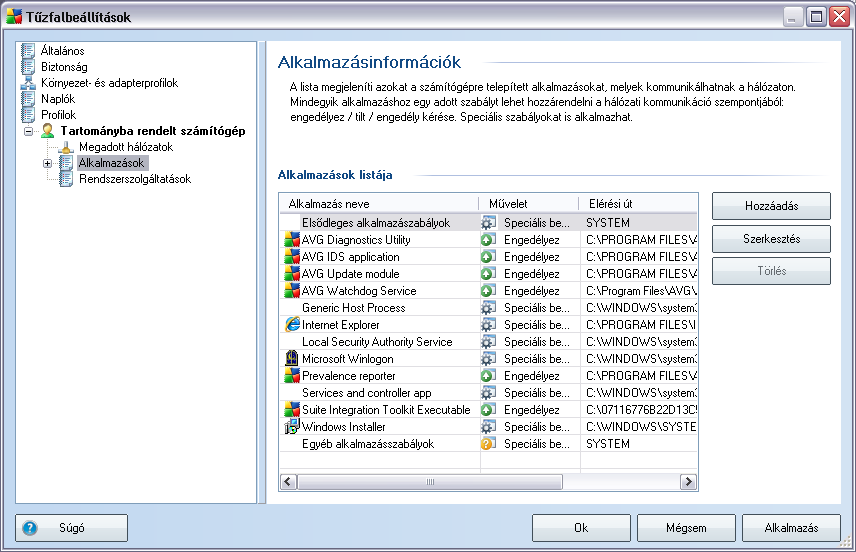Open the Megadott hálózatok entry
This screenshot has height=552, width=856.
126,147
